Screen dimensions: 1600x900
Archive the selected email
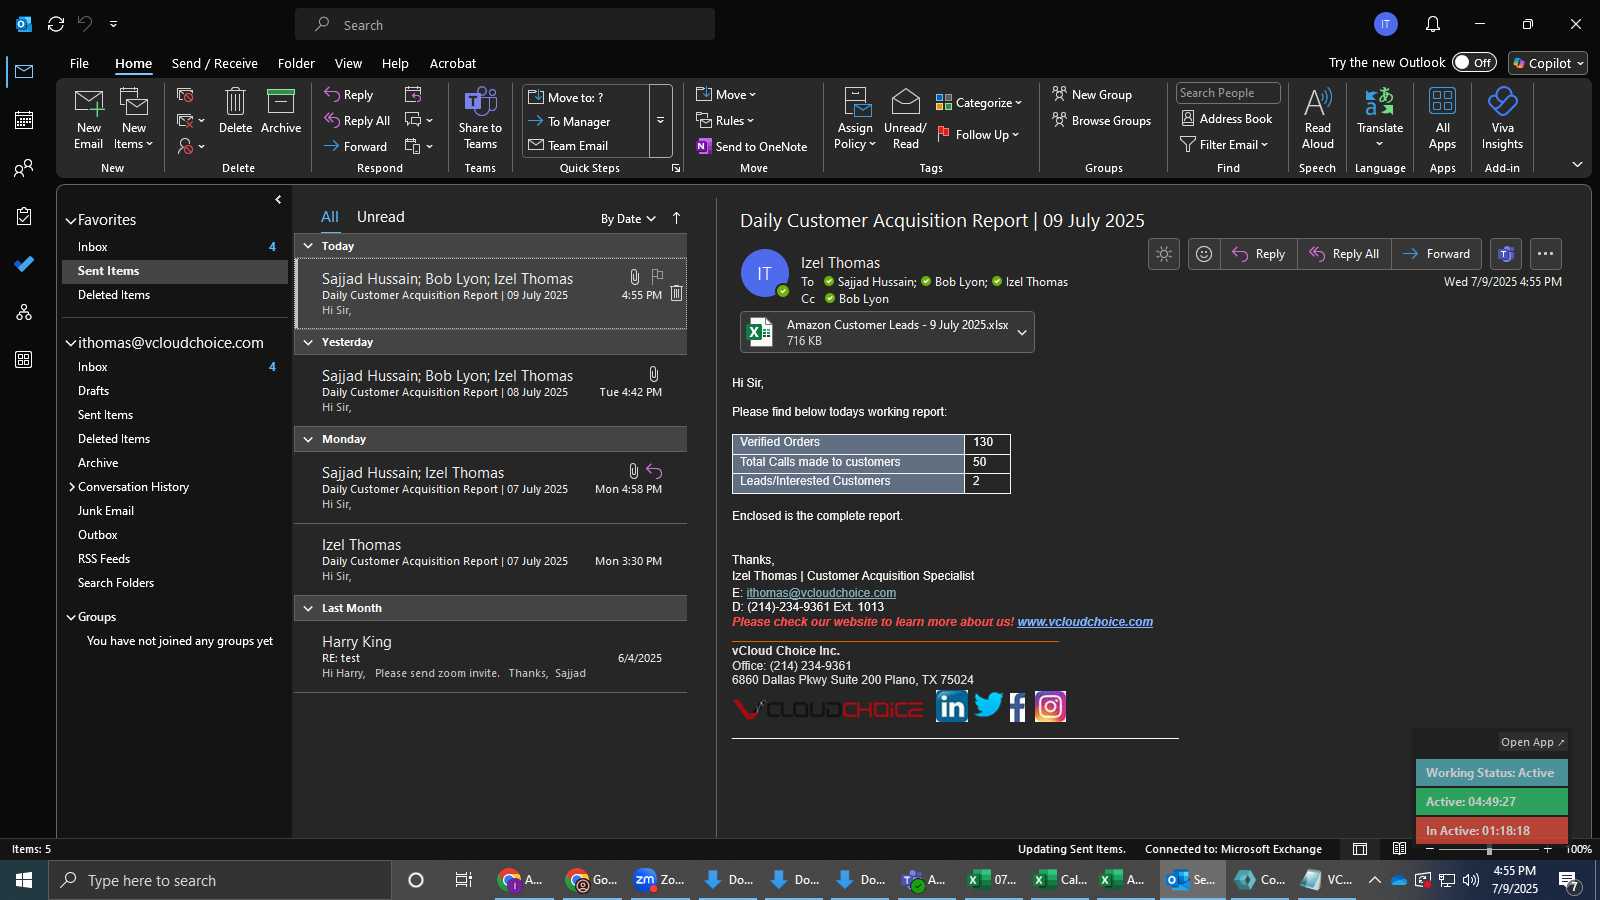tap(281, 111)
